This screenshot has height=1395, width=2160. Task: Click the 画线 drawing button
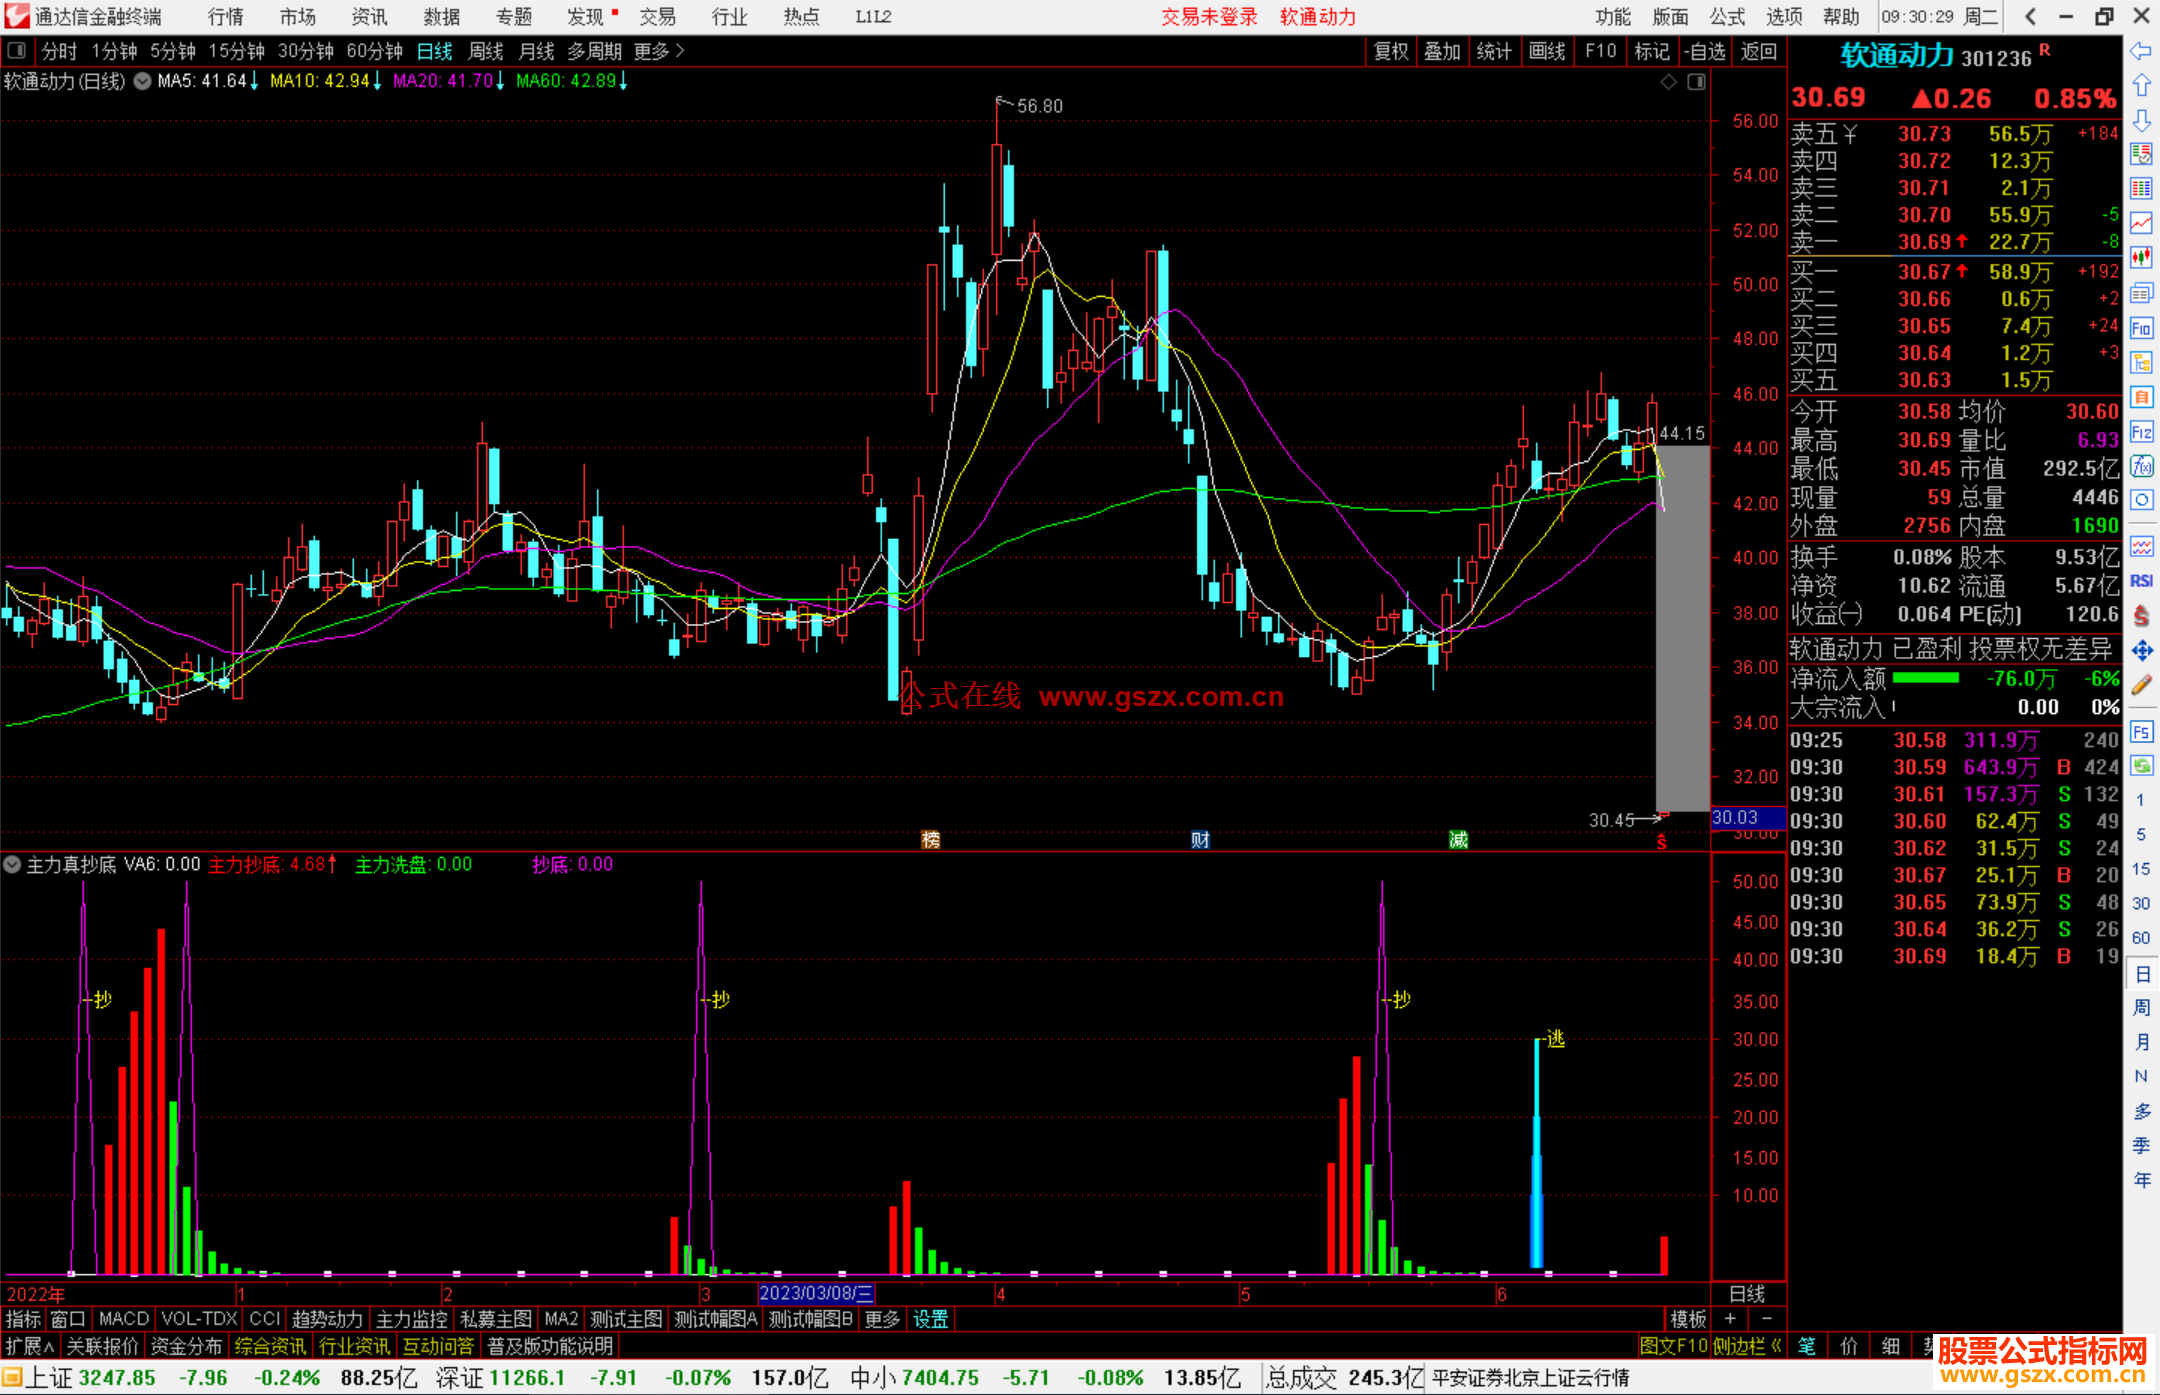(1547, 51)
